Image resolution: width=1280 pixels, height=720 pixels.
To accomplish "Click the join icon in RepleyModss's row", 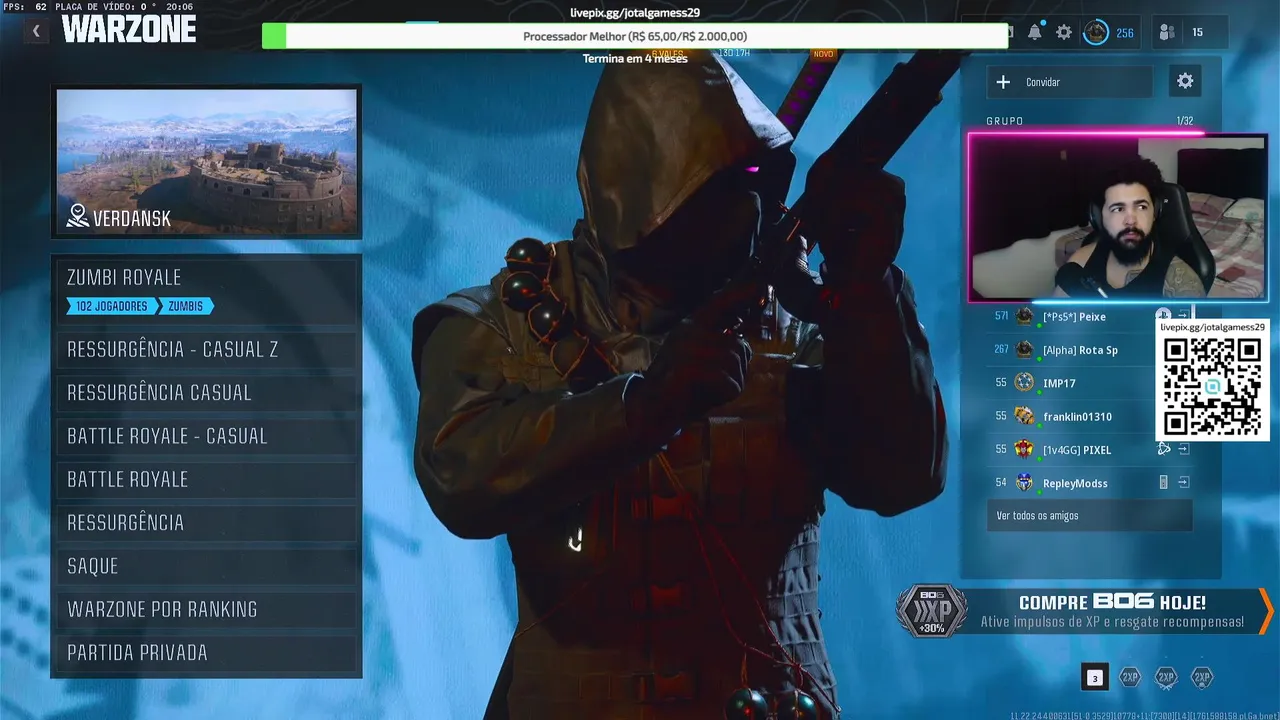I will point(1183,482).
